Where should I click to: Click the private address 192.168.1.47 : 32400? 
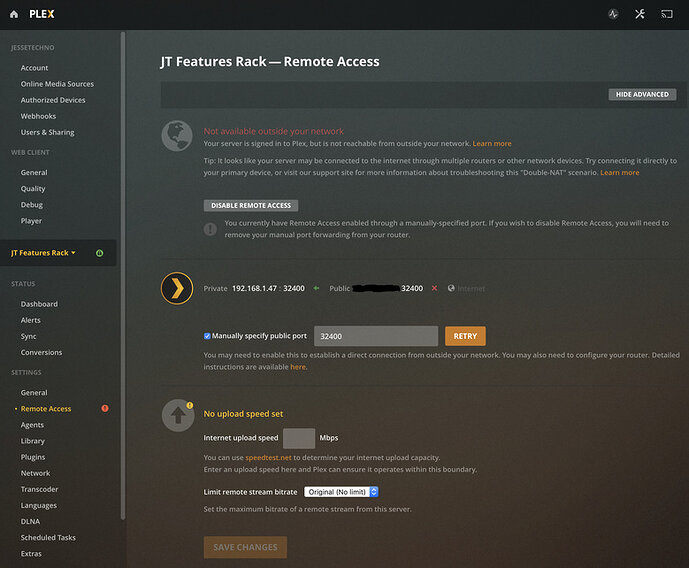tap(268, 289)
